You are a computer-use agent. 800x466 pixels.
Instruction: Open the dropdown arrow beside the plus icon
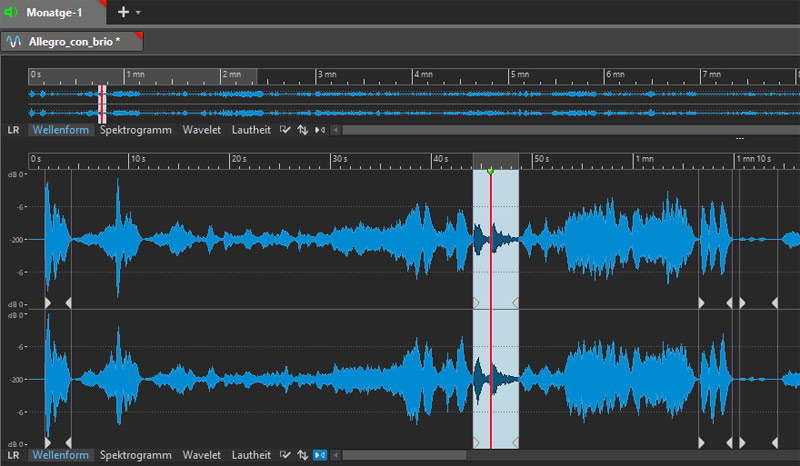tap(138, 13)
